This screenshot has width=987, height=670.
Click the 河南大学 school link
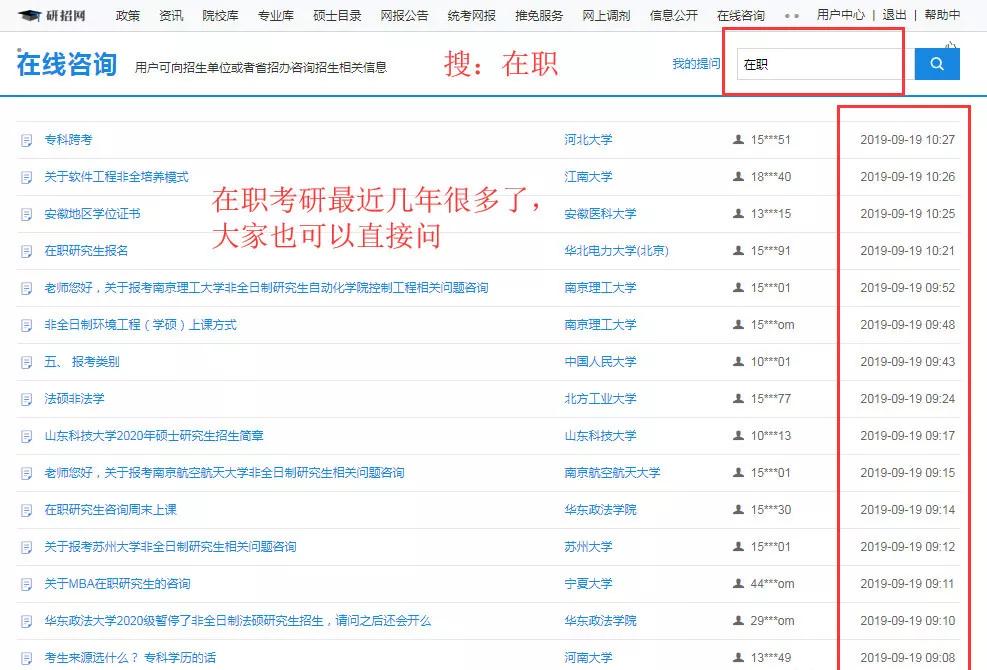(589, 658)
